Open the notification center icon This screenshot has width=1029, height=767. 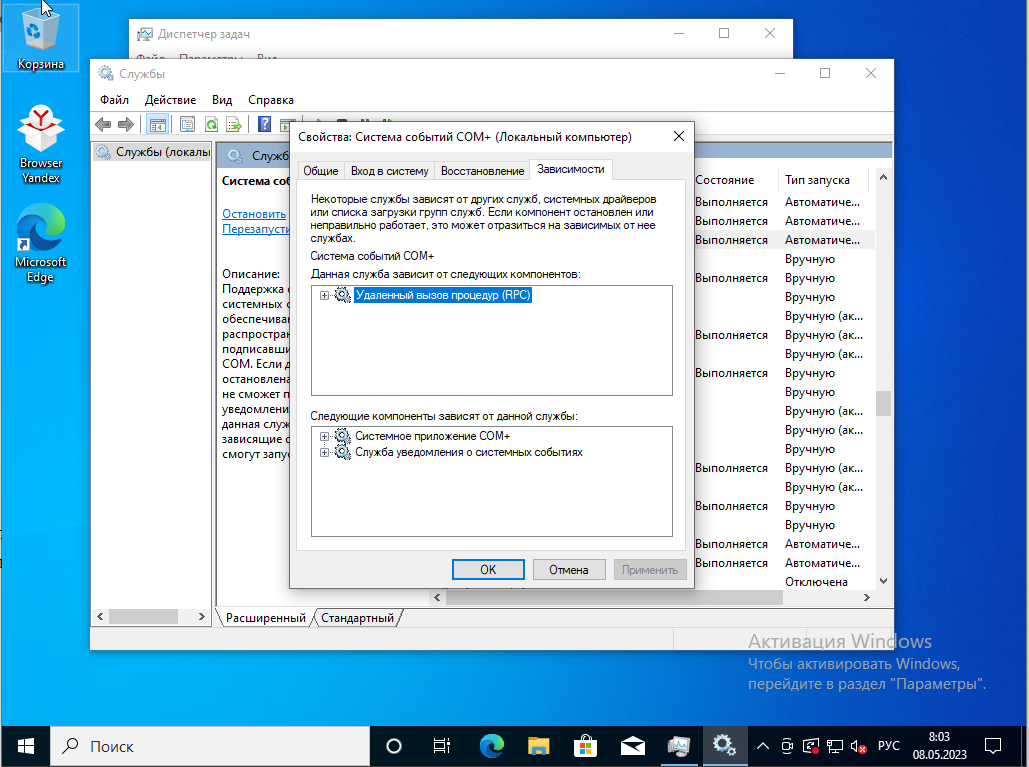993,746
